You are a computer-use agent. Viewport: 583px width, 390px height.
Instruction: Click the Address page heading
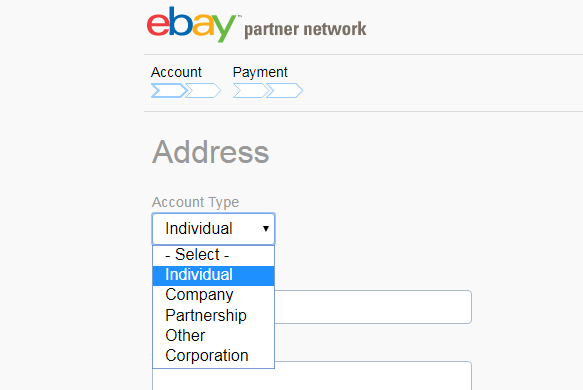[x=210, y=152]
